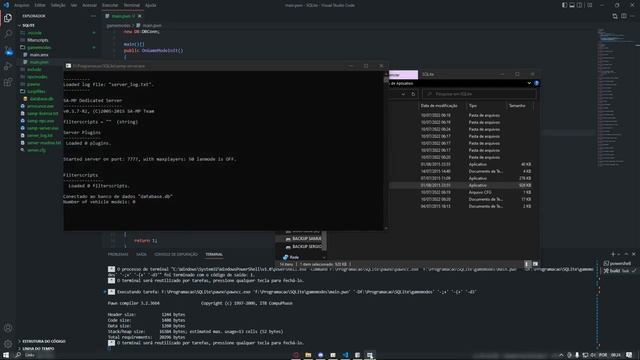
Task: Open samp-server.exe in the explorer
Action: click(43, 128)
